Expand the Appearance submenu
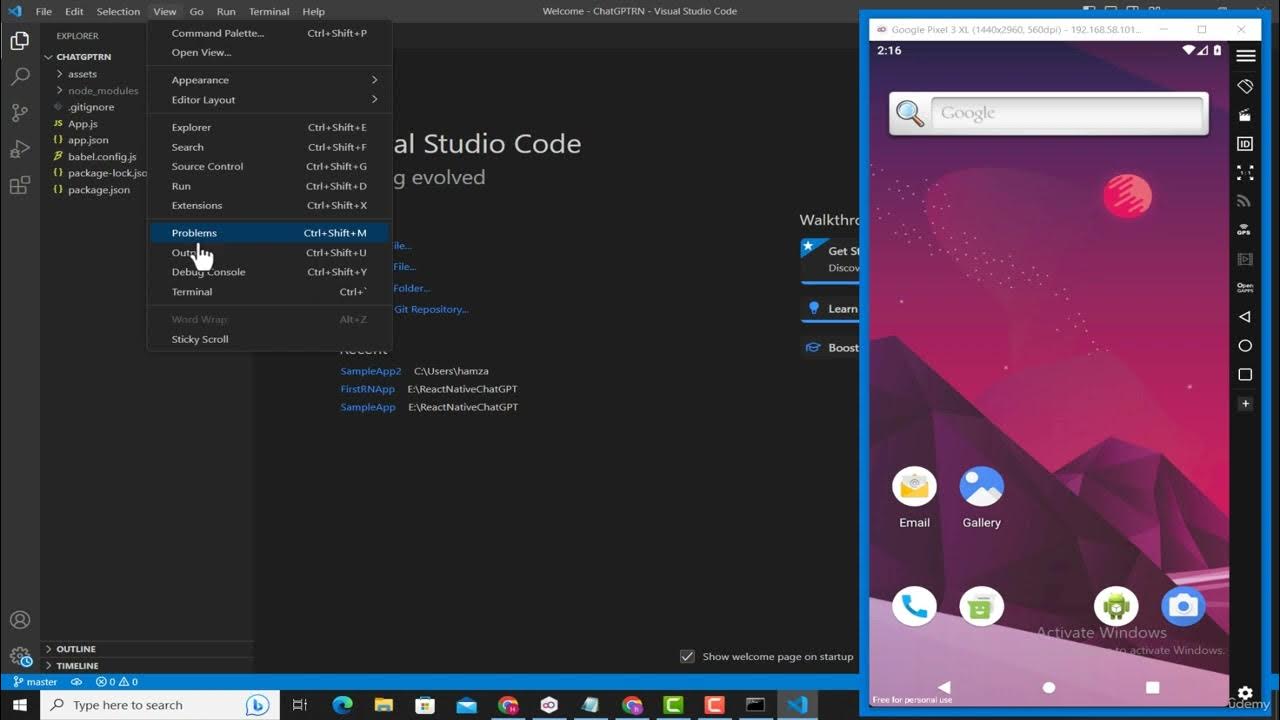The image size is (1280, 720). [270, 80]
